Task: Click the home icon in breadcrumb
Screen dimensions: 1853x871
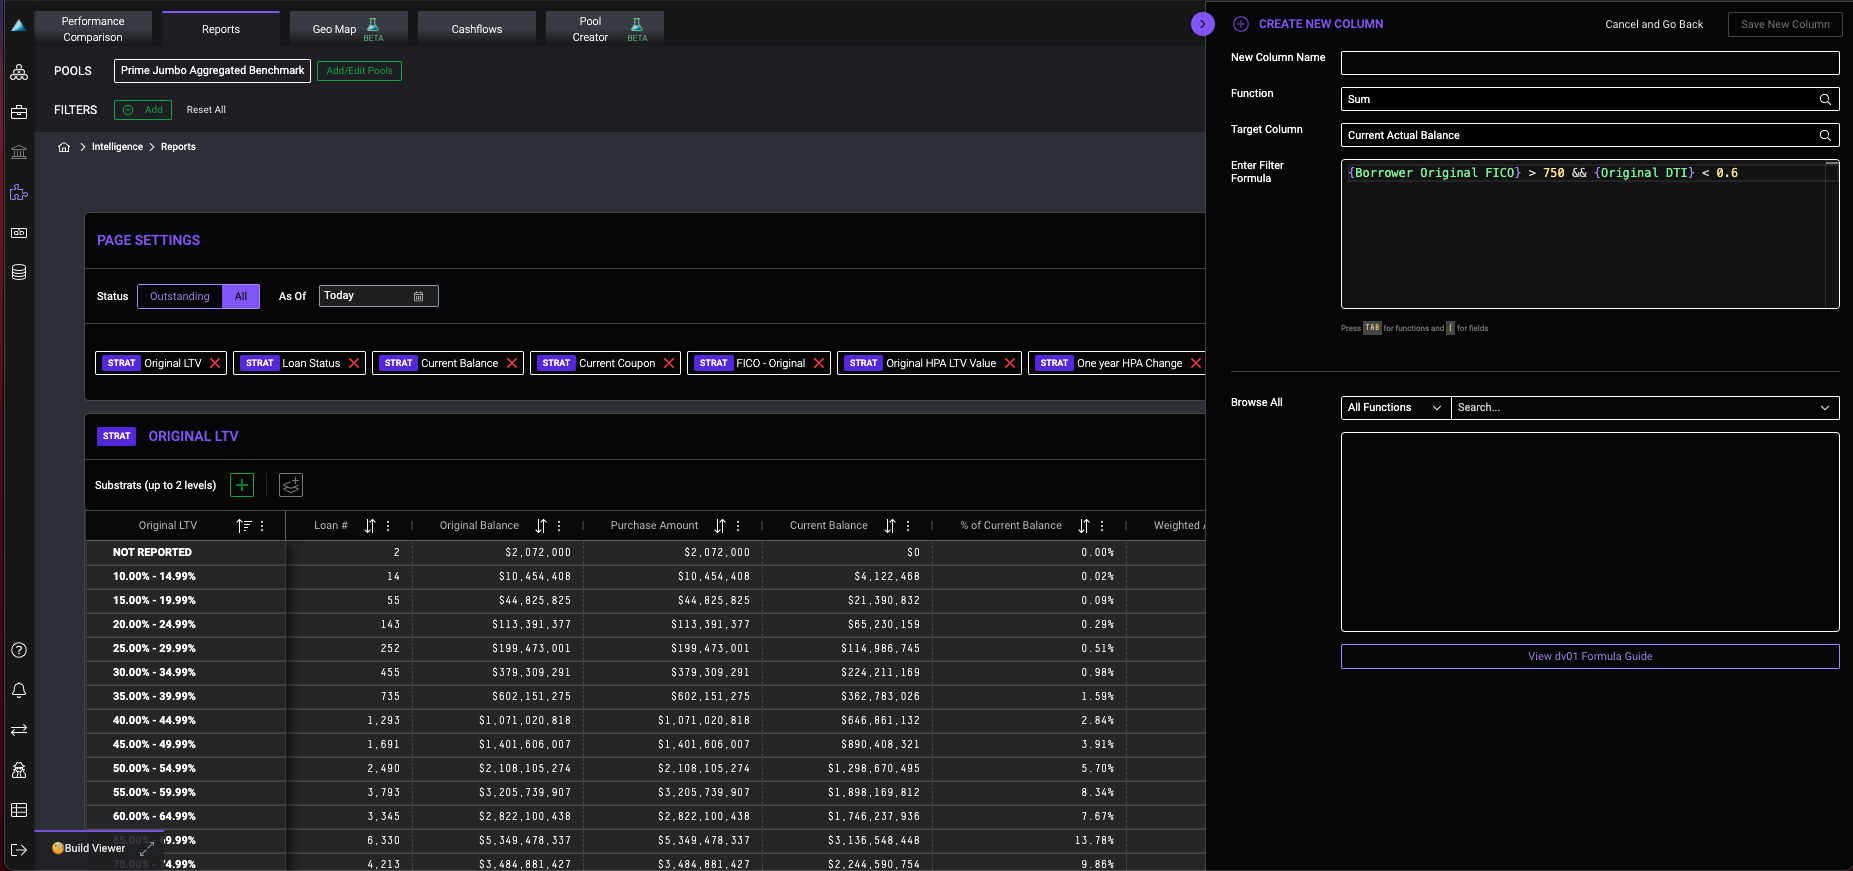Action: tap(64, 147)
